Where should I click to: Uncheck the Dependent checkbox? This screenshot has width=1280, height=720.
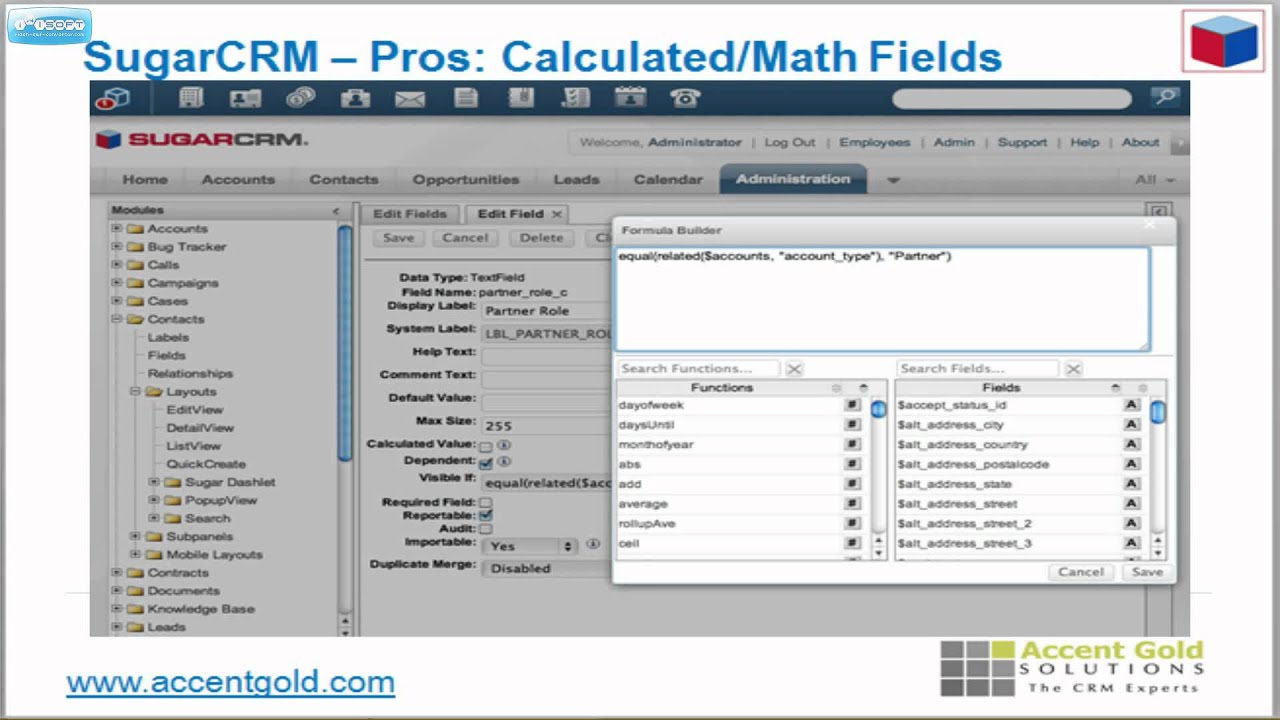click(x=486, y=463)
